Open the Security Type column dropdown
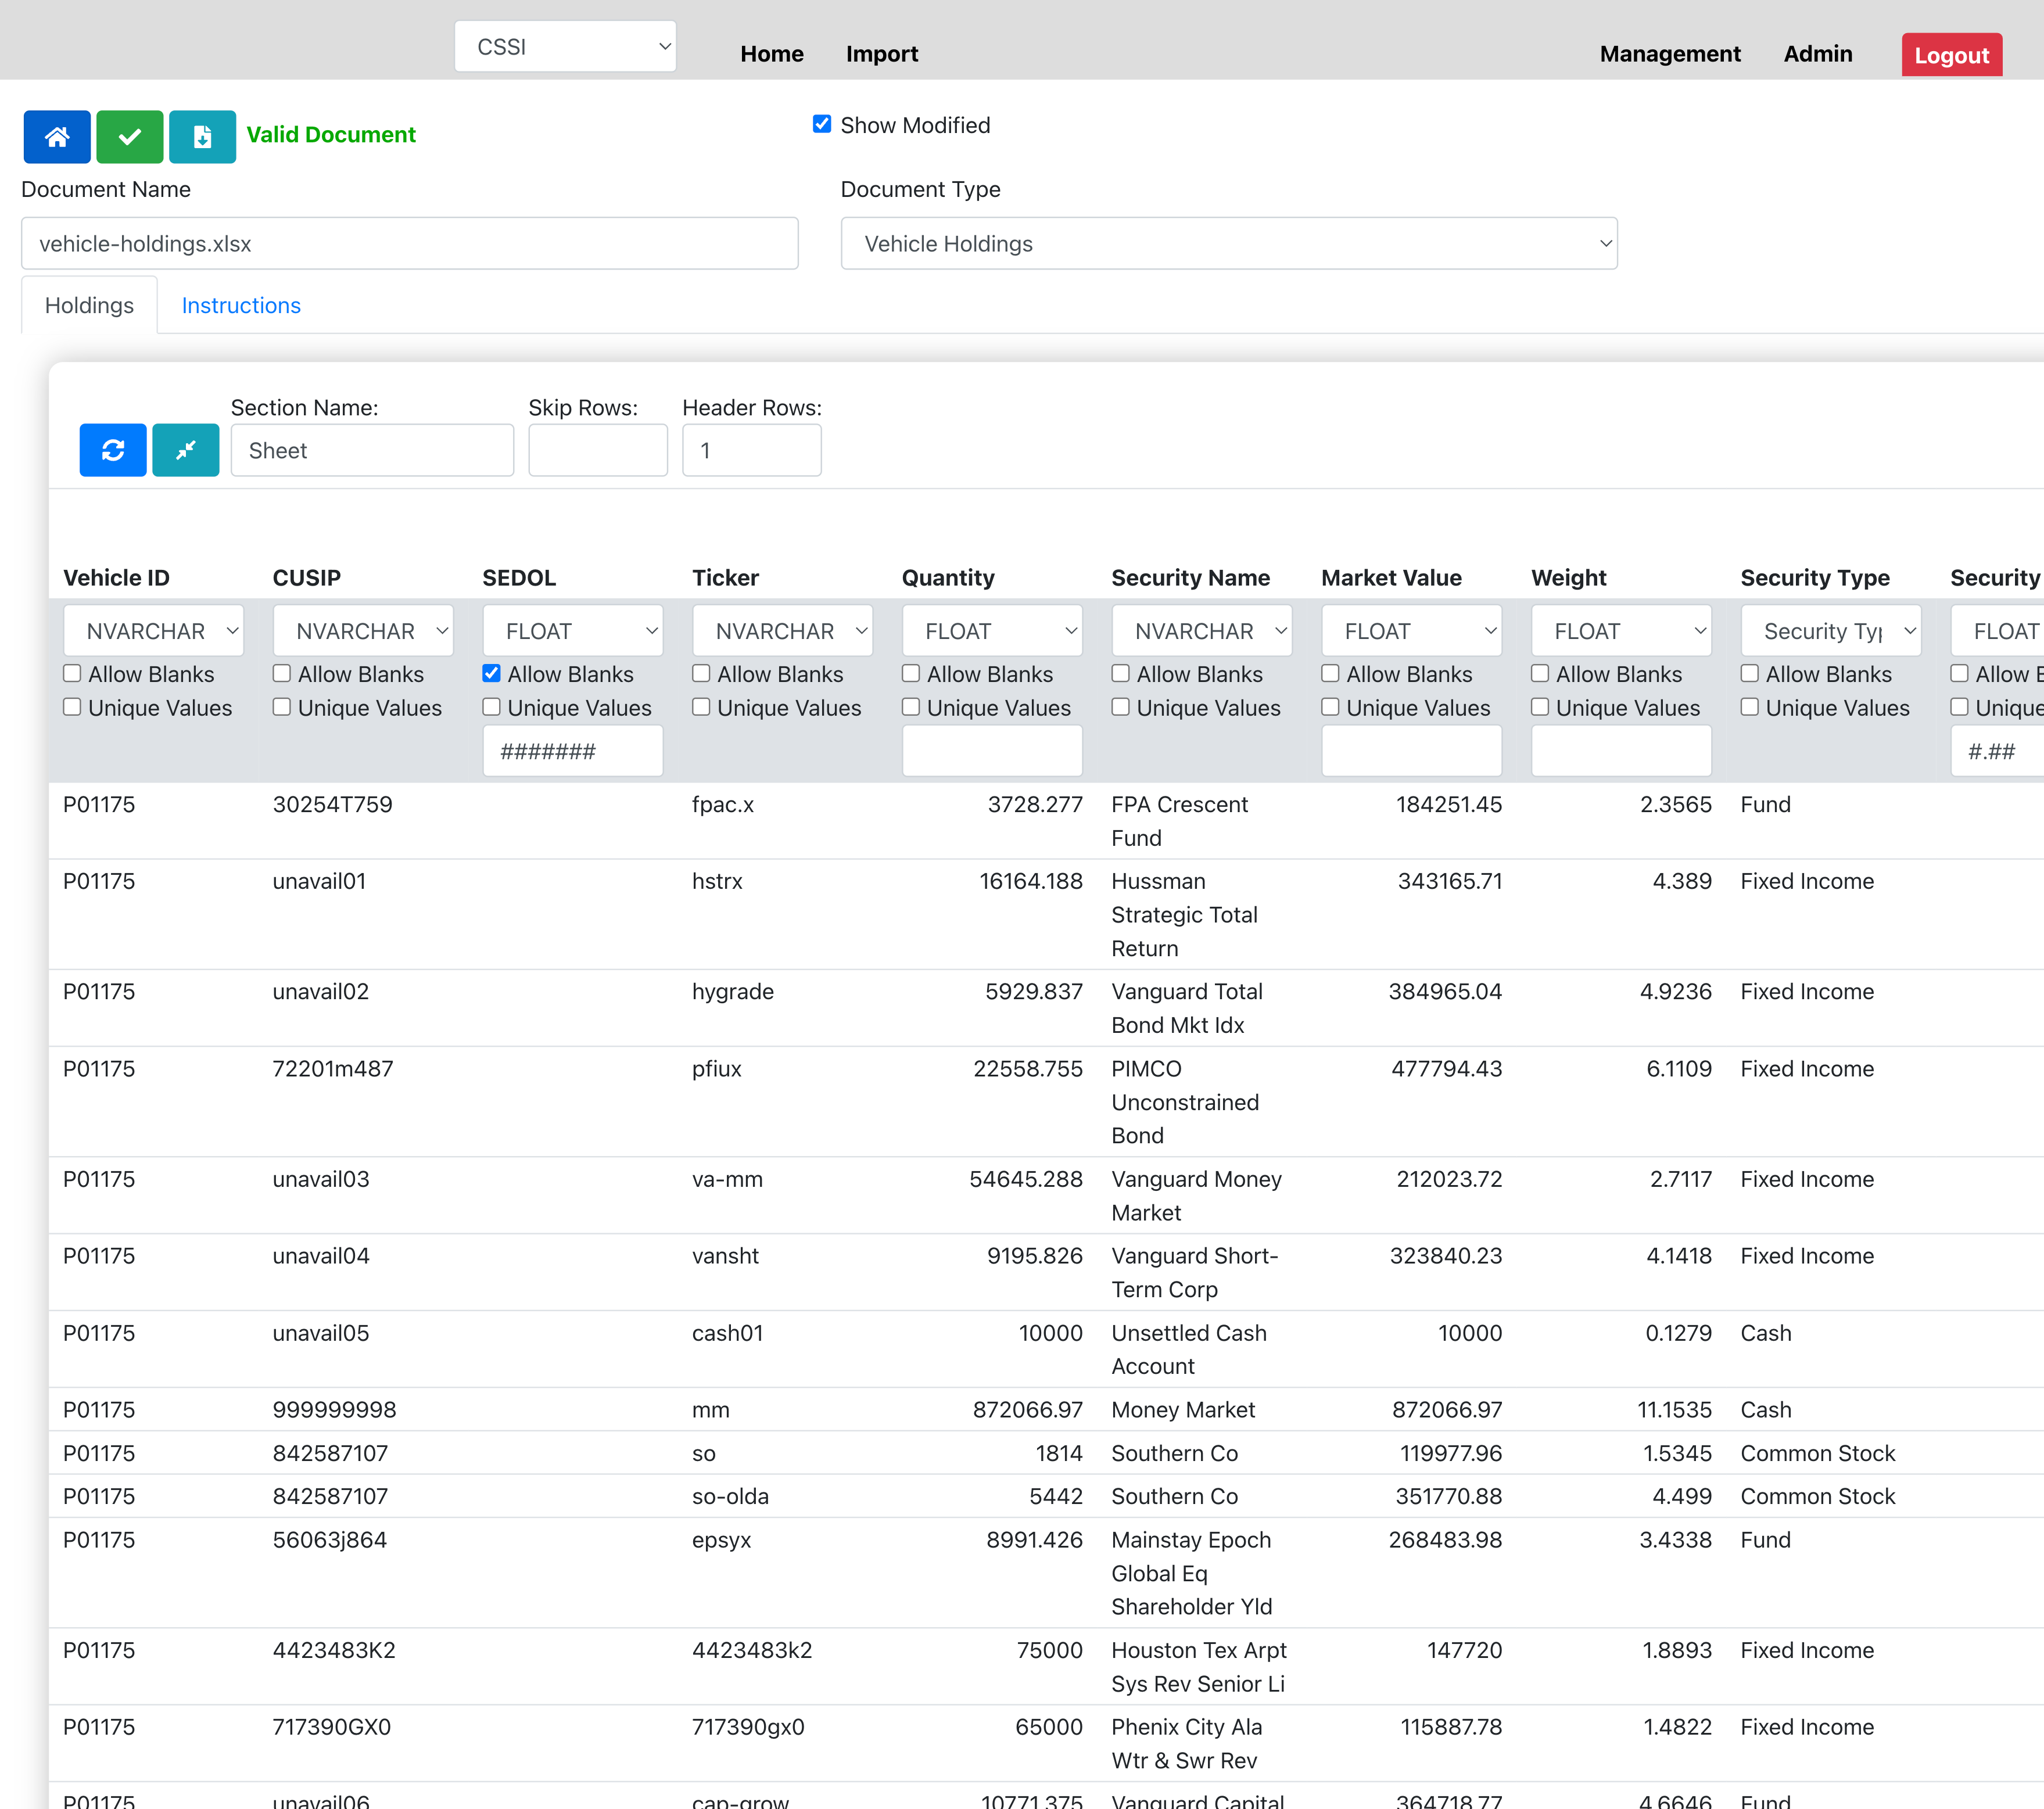 pyautogui.click(x=1830, y=630)
